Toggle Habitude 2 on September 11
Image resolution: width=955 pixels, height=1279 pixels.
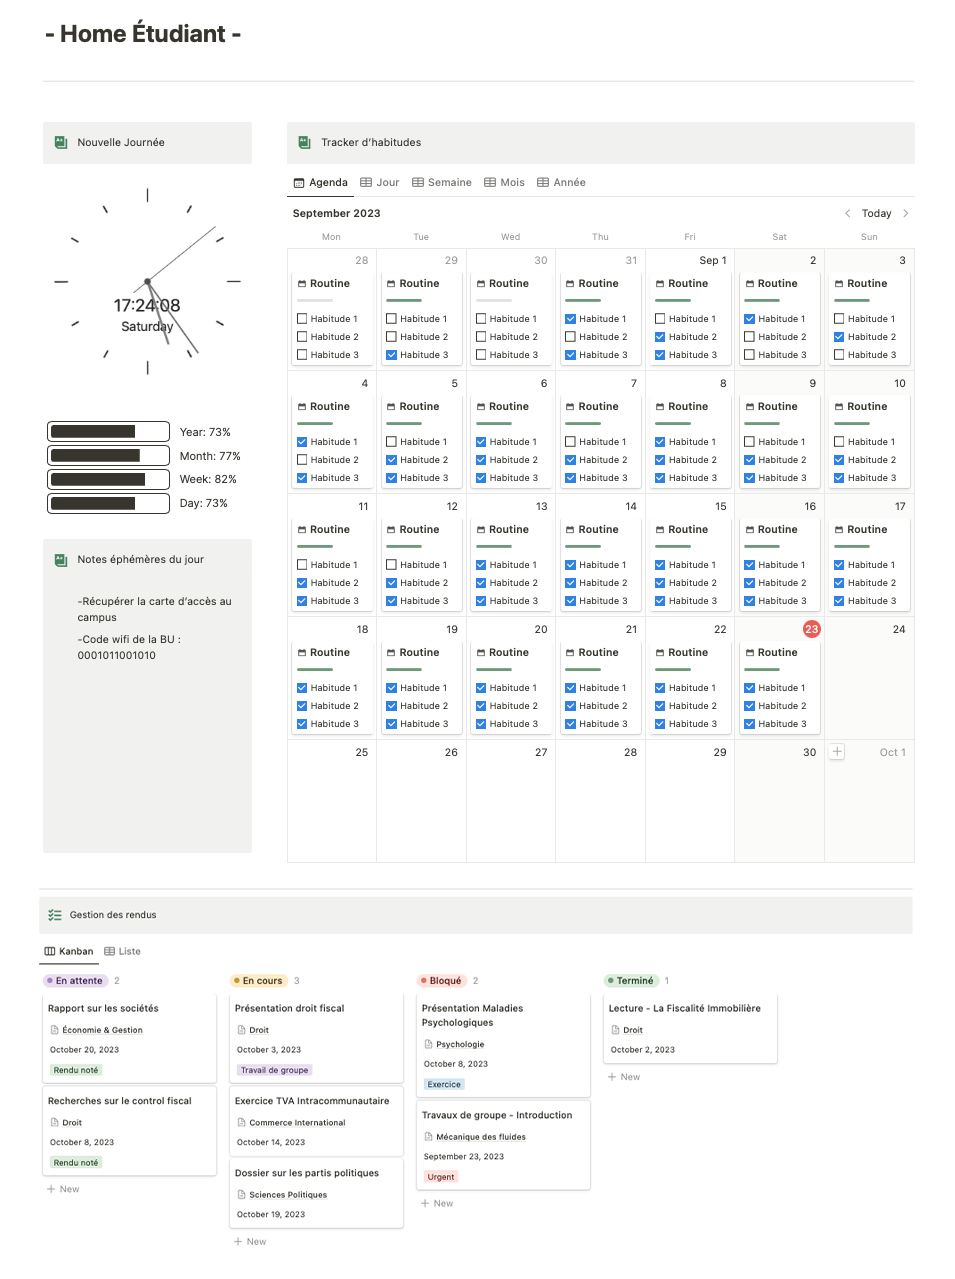pyautogui.click(x=302, y=583)
